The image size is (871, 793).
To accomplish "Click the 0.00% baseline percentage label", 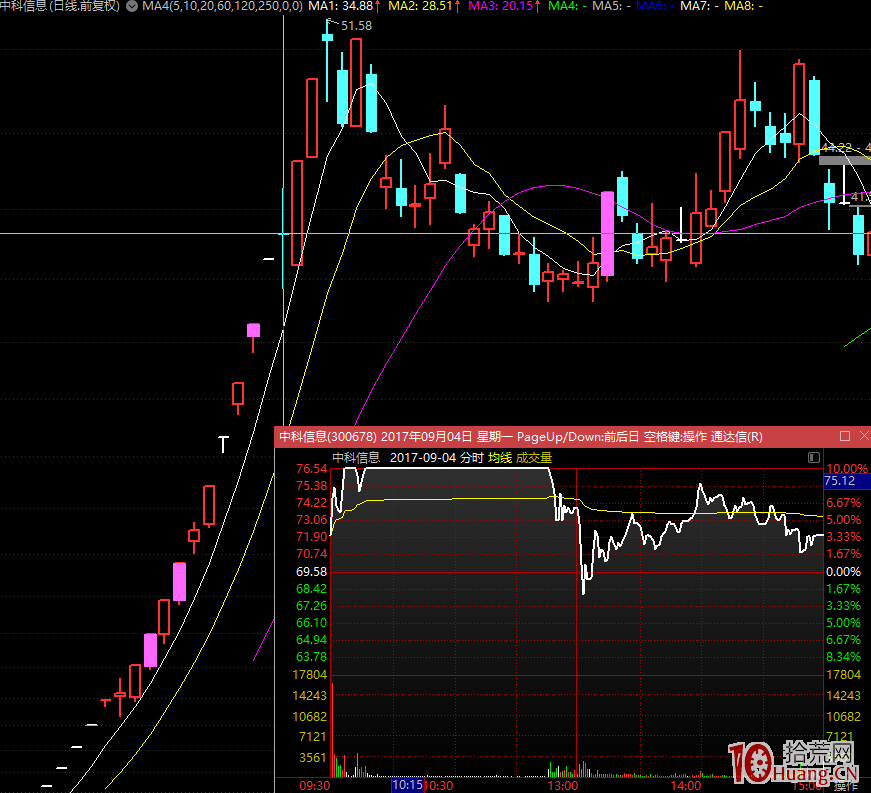I will click(x=843, y=571).
